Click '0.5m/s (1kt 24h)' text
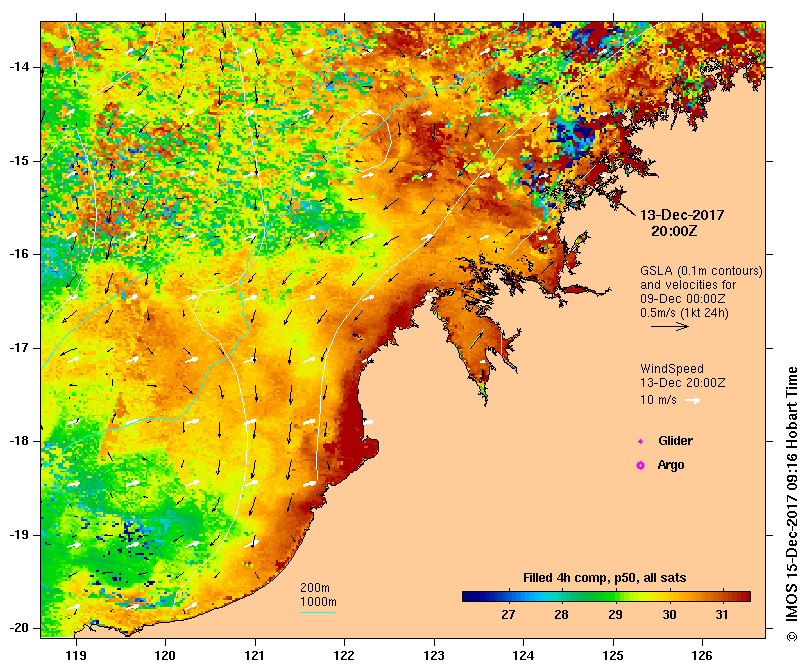 (684, 313)
